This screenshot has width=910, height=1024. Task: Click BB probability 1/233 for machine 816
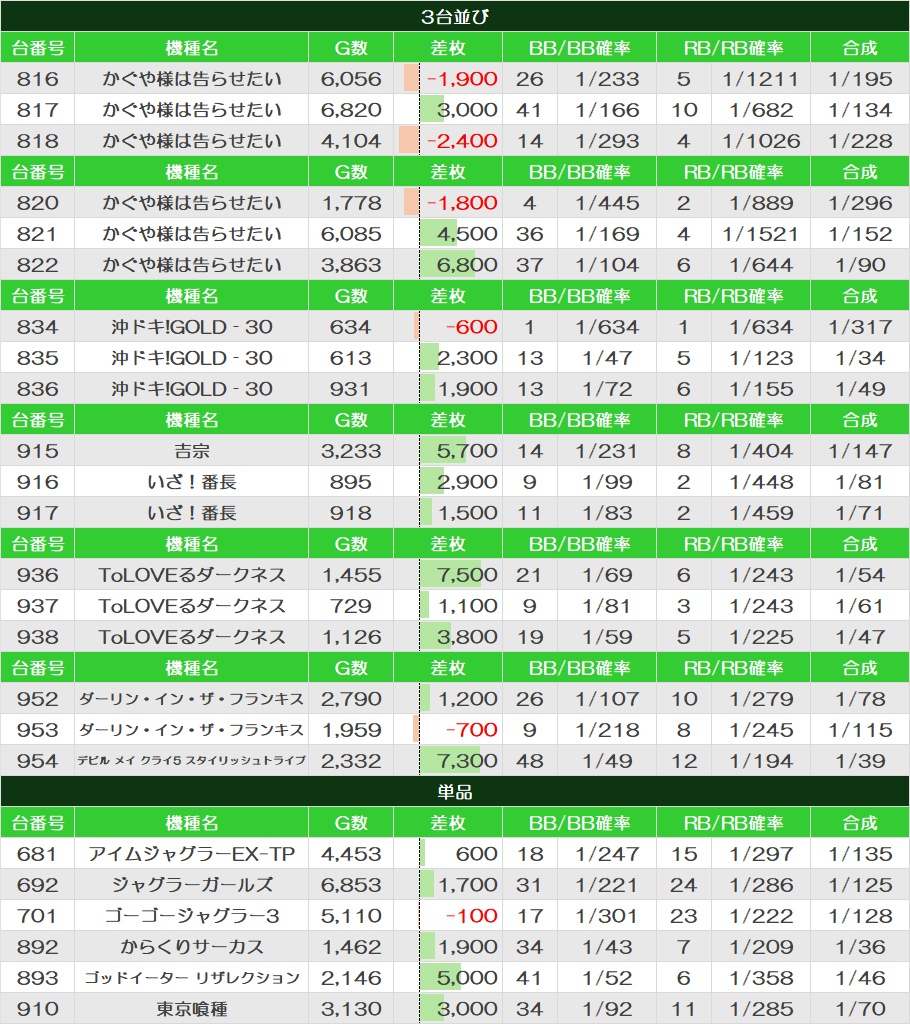(607, 79)
